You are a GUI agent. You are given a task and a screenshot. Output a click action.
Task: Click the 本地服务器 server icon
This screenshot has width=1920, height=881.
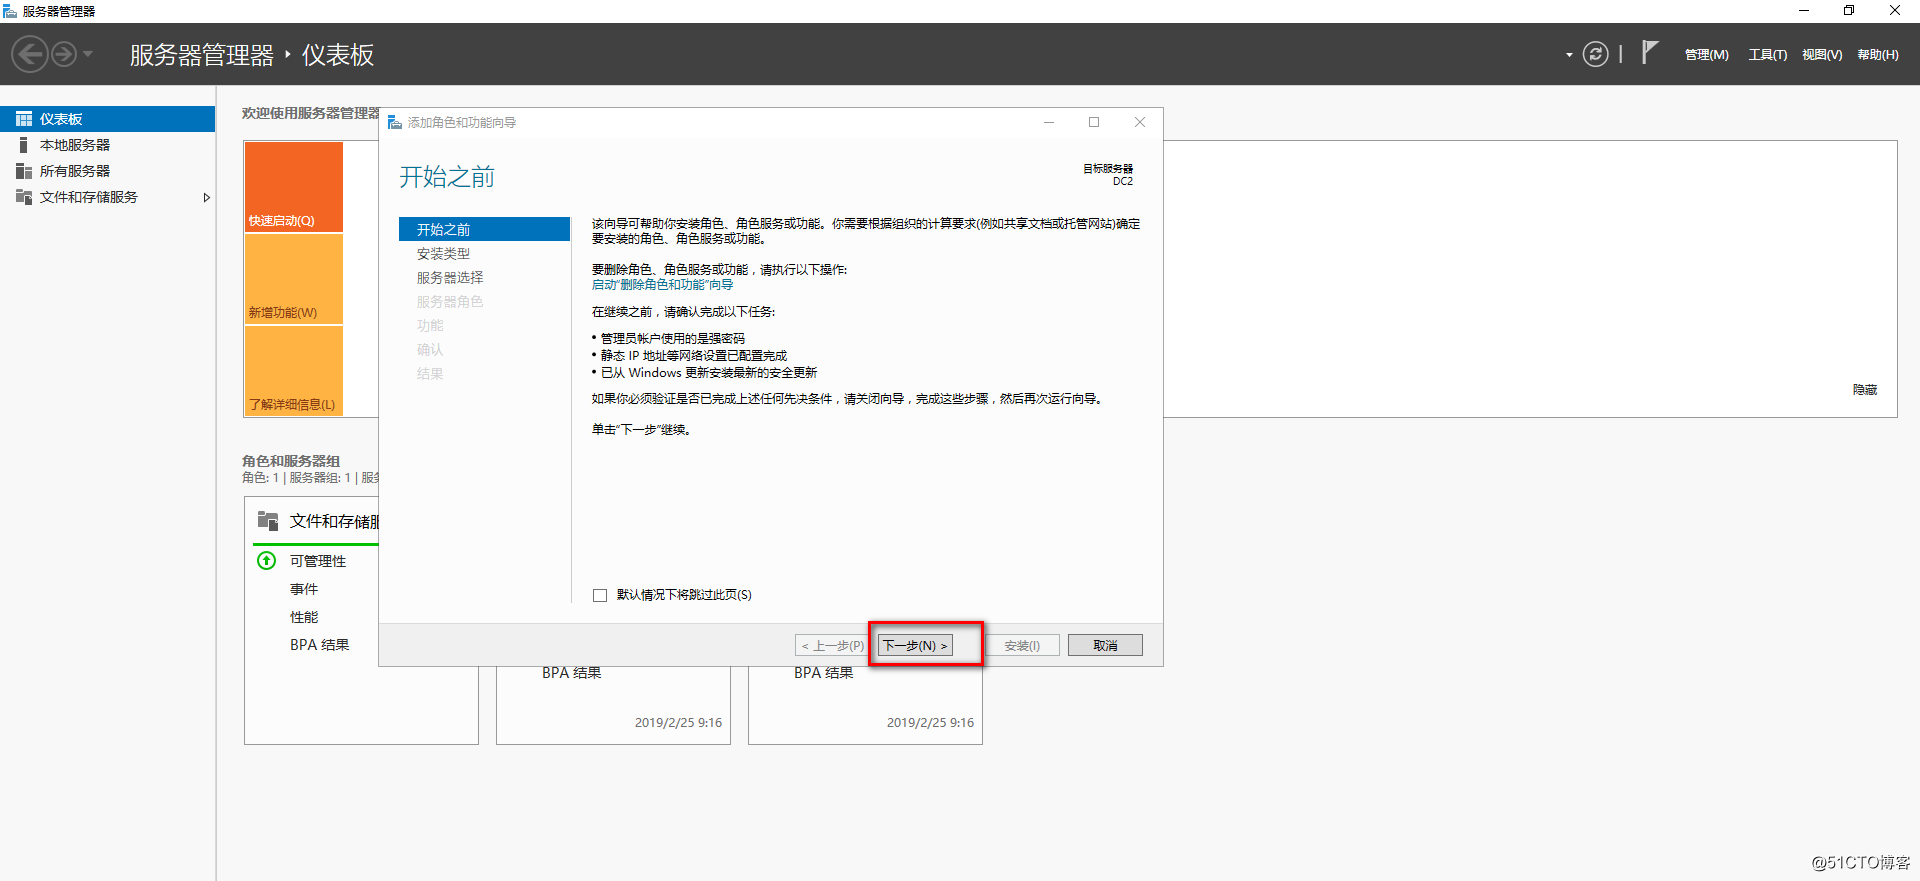coord(24,145)
